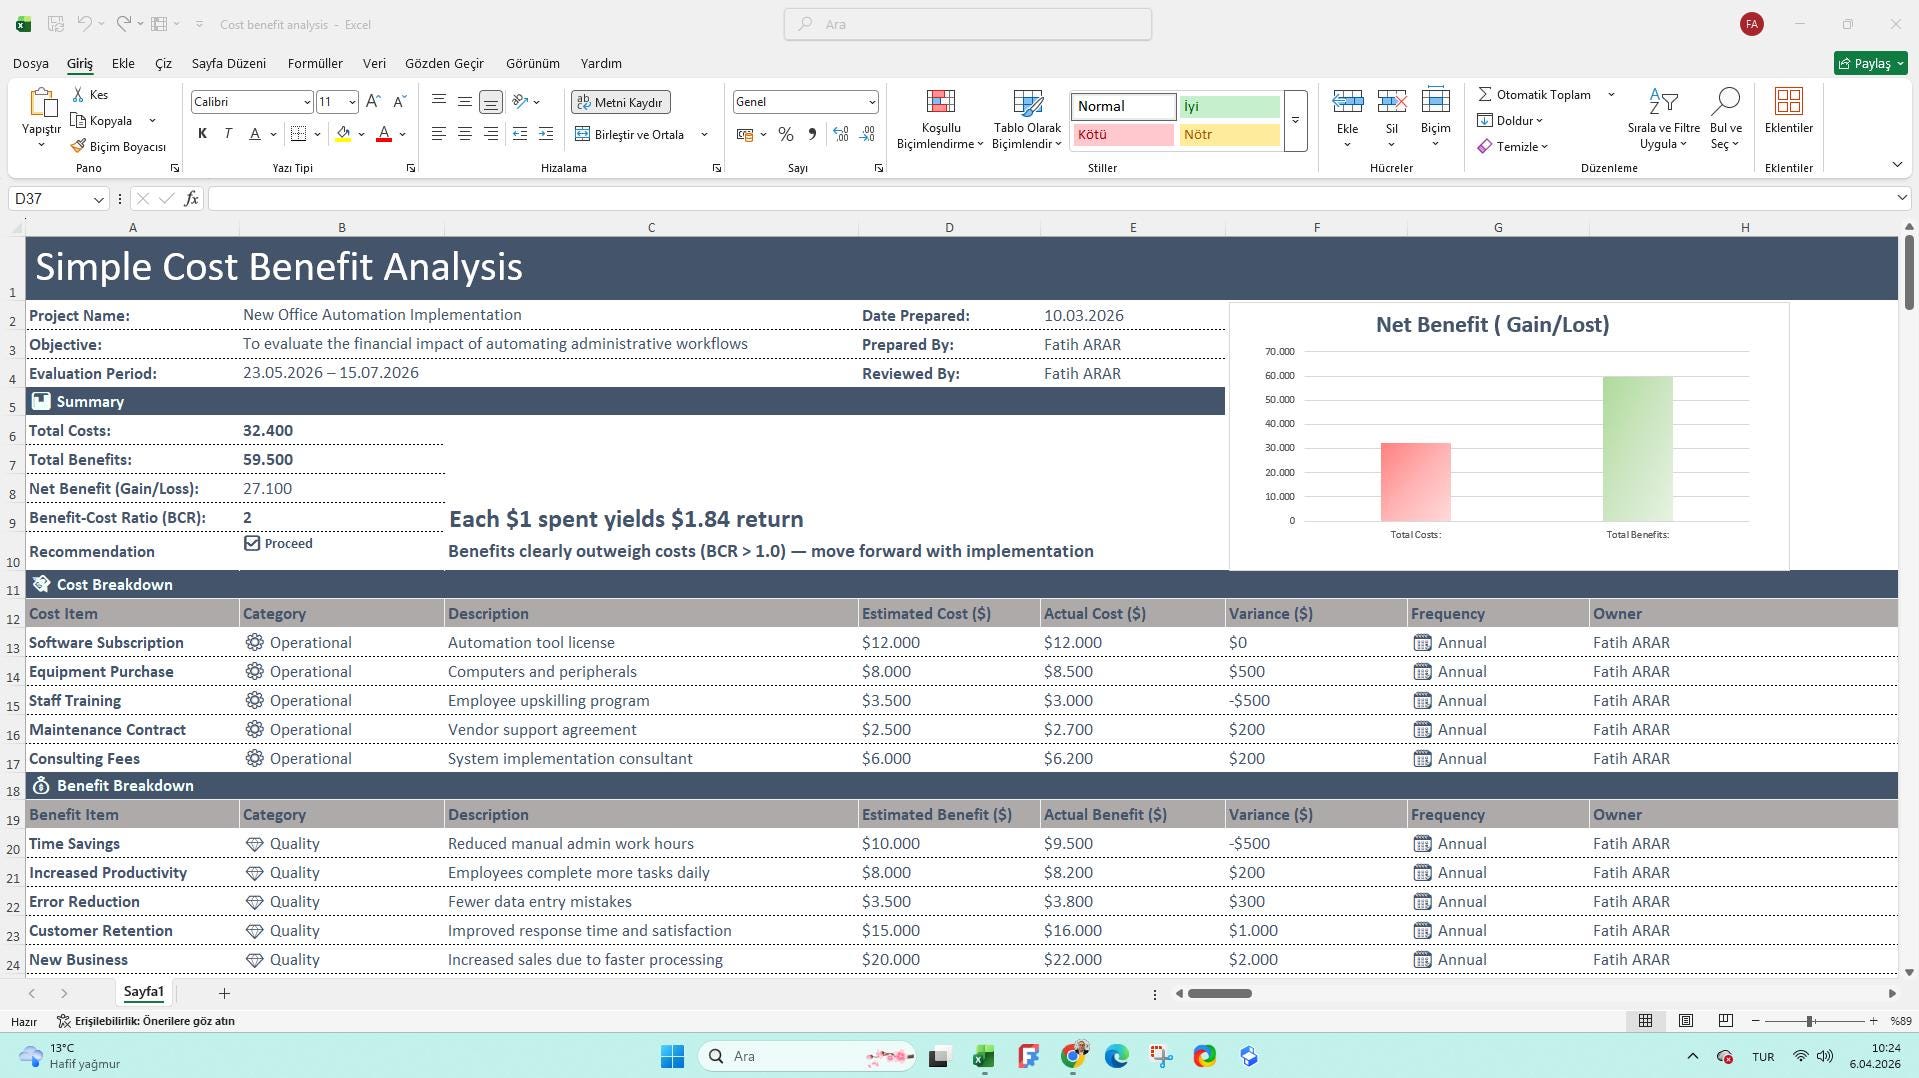Click the percent style icon
This screenshot has height=1078, width=1919.
tap(786, 134)
